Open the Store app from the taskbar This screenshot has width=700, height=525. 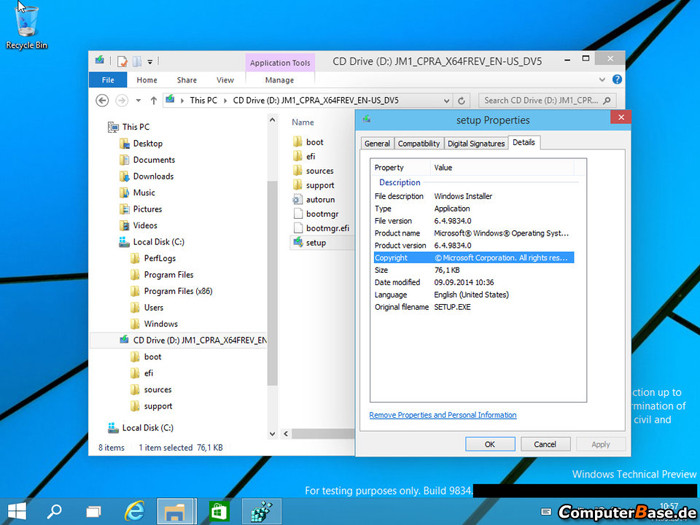tap(218, 511)
